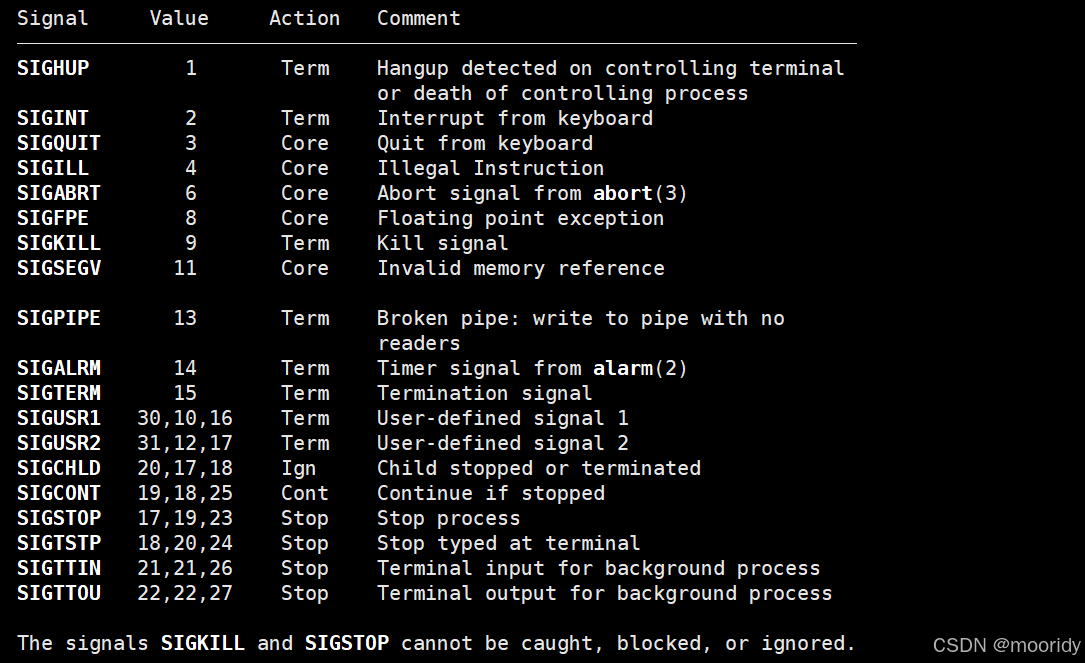Screen dimensions: 1085x663
Task: Click SIGCONT's Cont action text
Action: click(x=304, y=493)
